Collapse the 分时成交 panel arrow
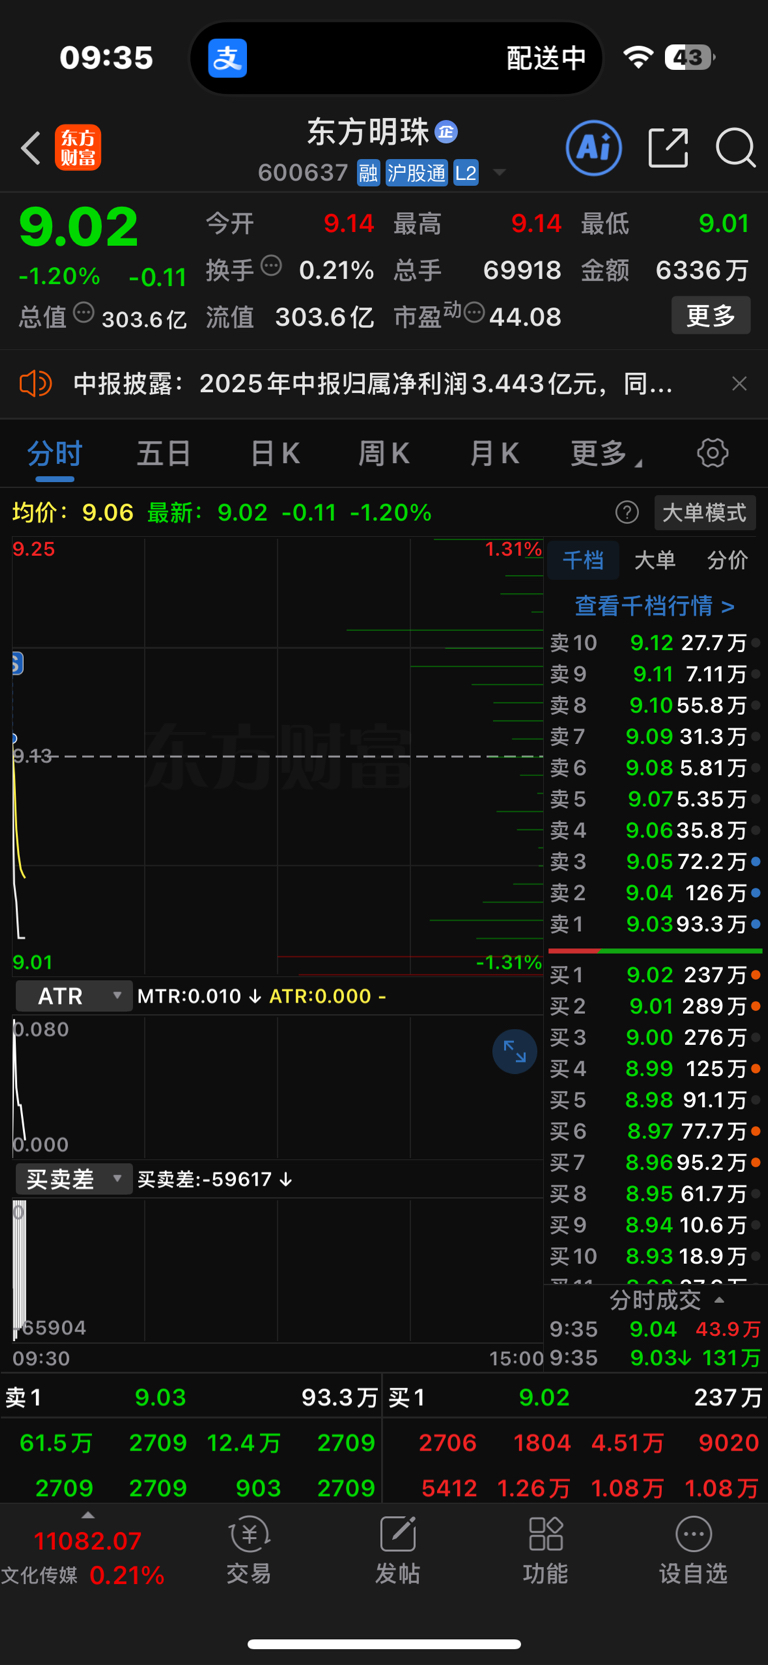 tap(719, 1300)
